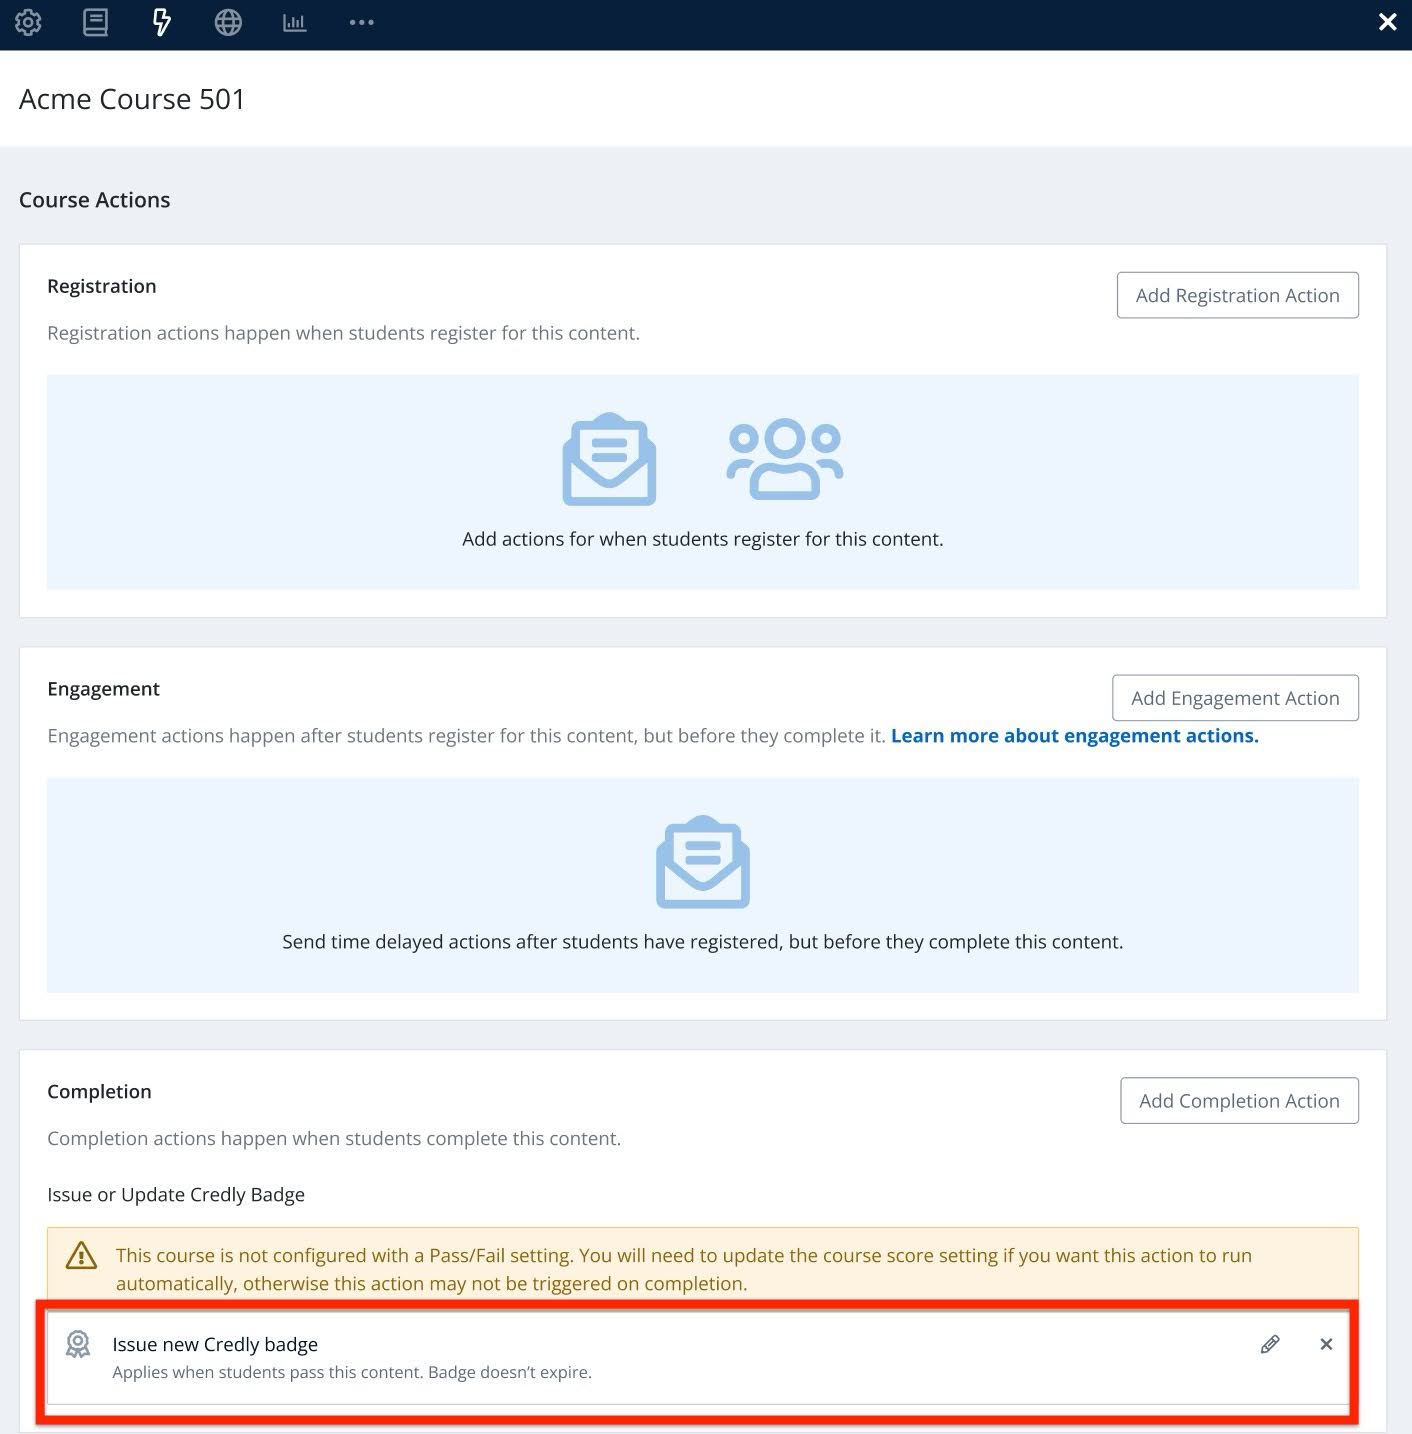Edit Credly badge action with pencil icon
This screenshot has width=1412, height=1434.
pyautogui.click(x=1270, y=1344)
